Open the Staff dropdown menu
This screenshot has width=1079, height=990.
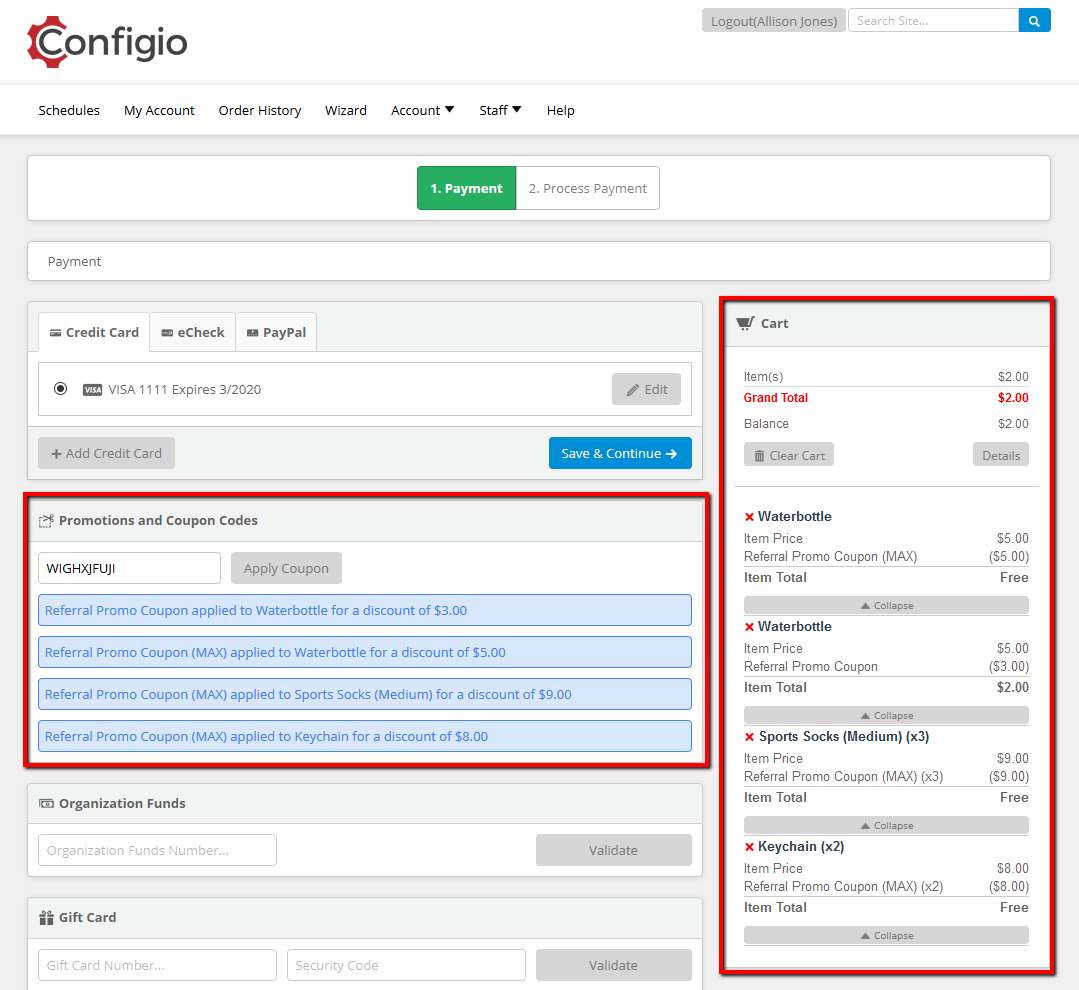click(500, 110)
